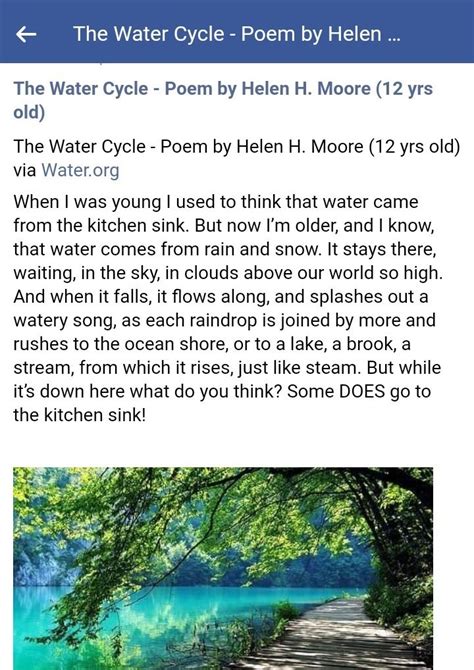
Task: Click "Helen H. Moore" in the blue title
Action: click(306, 88)
